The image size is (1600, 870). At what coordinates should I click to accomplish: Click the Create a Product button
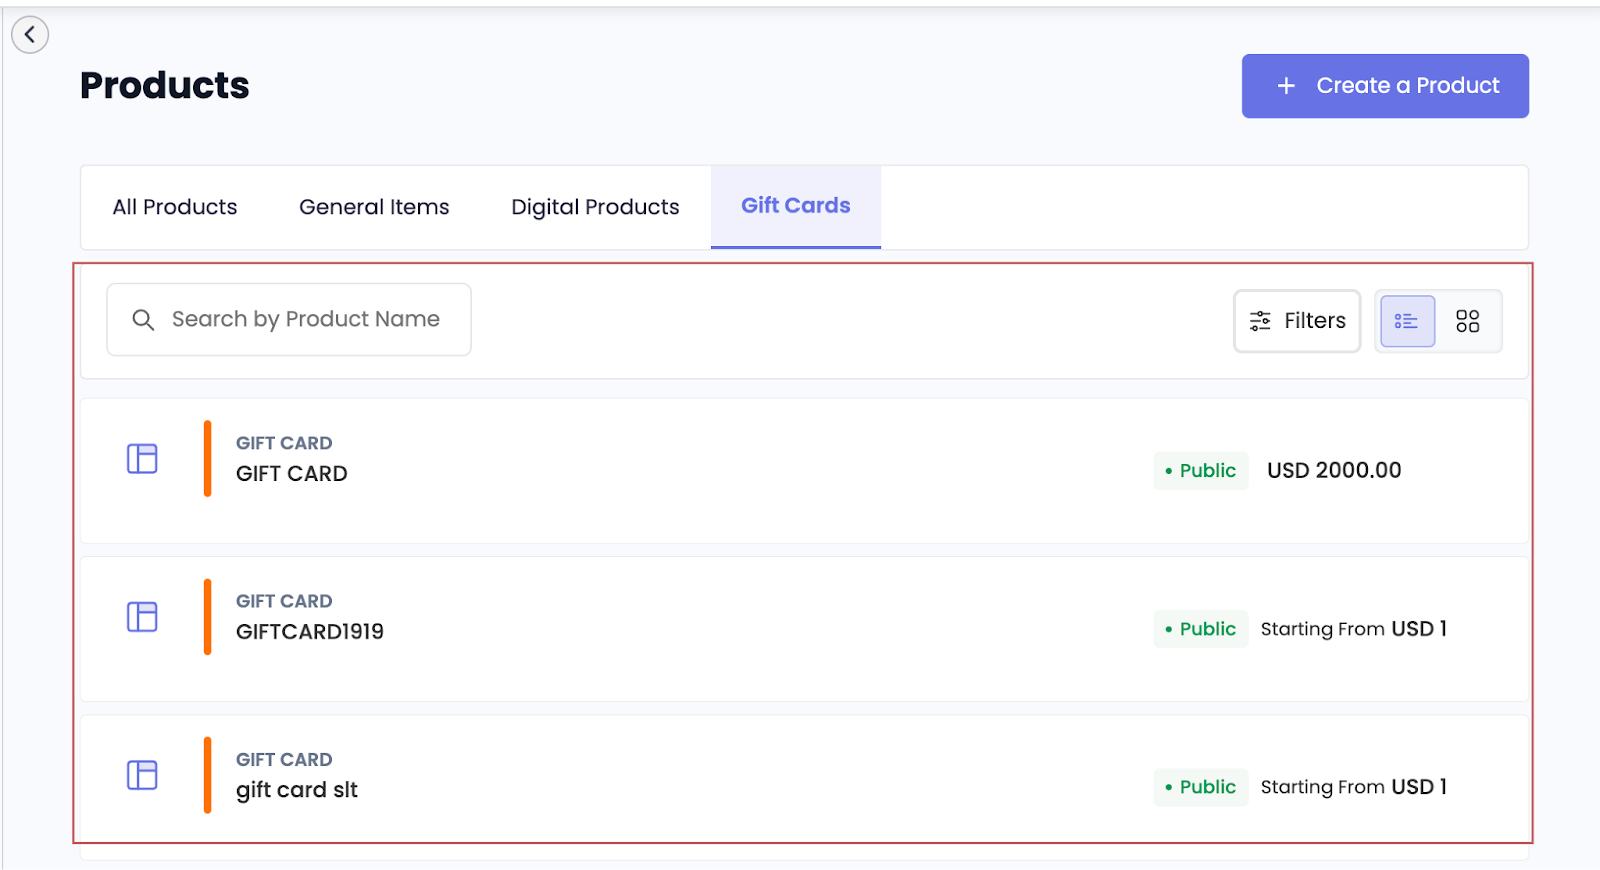coord(1385,86)
